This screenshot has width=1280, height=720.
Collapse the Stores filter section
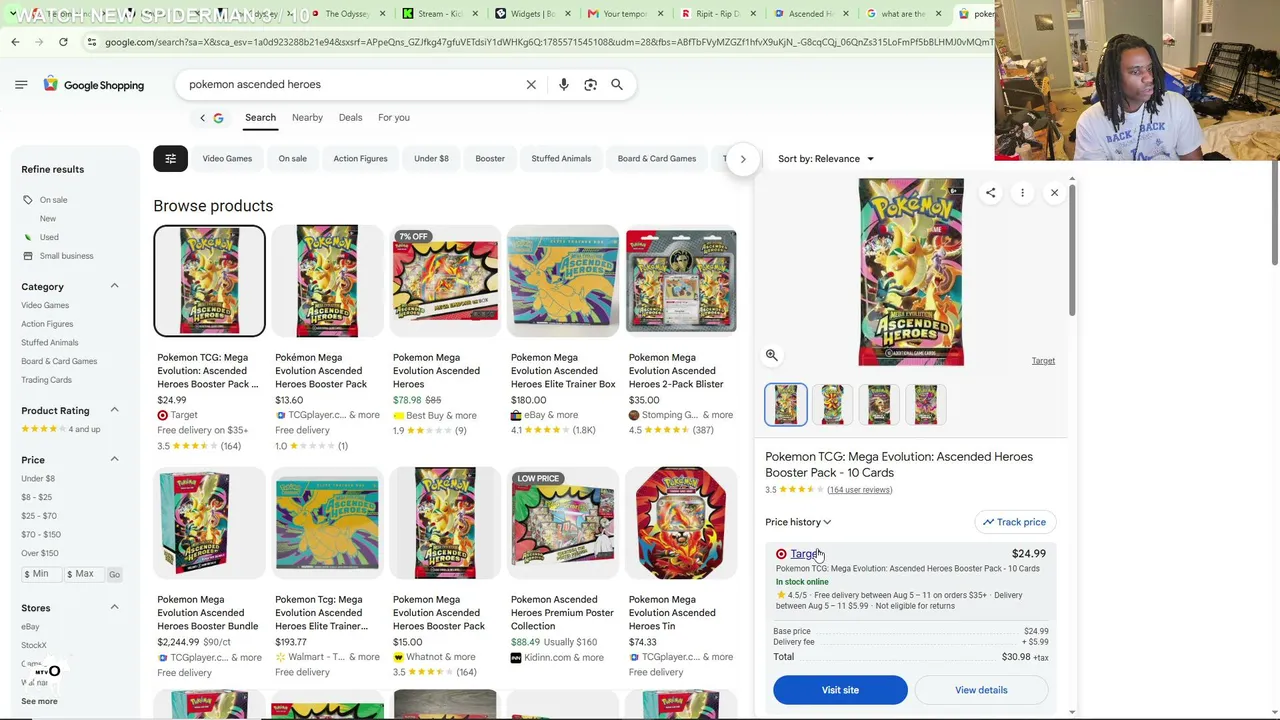click(114, 608)
